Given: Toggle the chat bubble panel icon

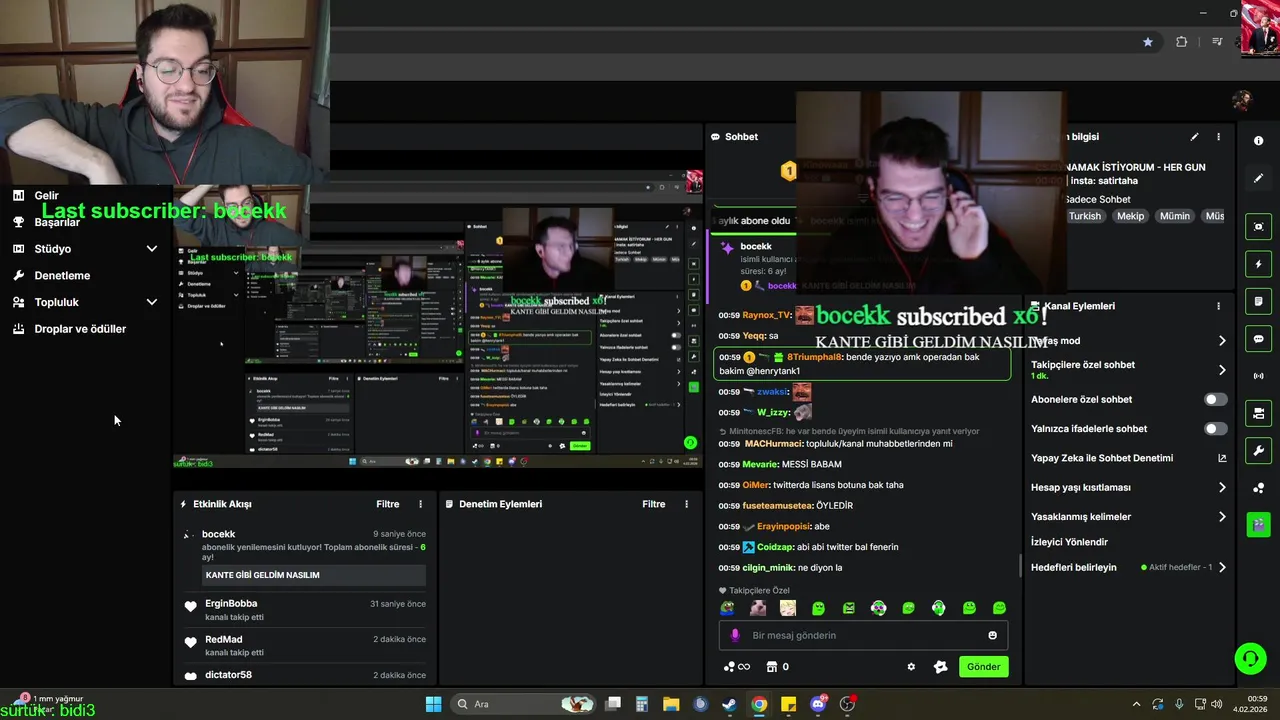Looking at the screenshot, I should [1258, 339].
